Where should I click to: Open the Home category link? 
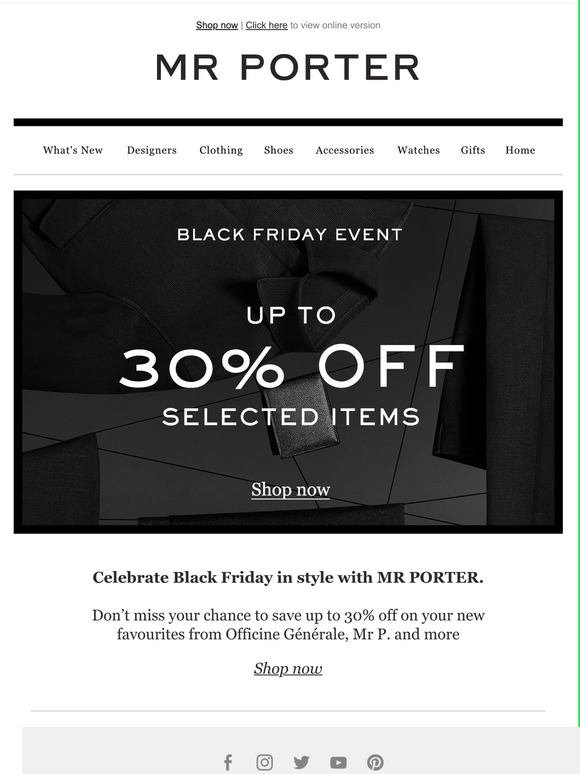point(520,150)
